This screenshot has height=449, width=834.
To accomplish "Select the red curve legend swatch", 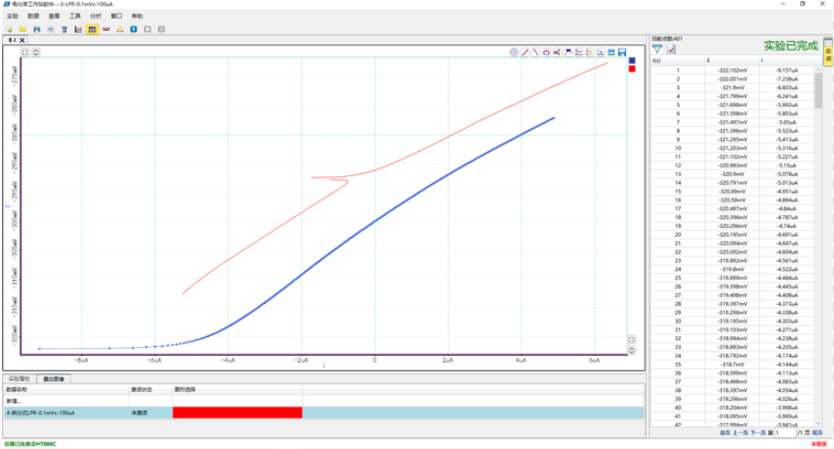I will (x=632, y=69).
